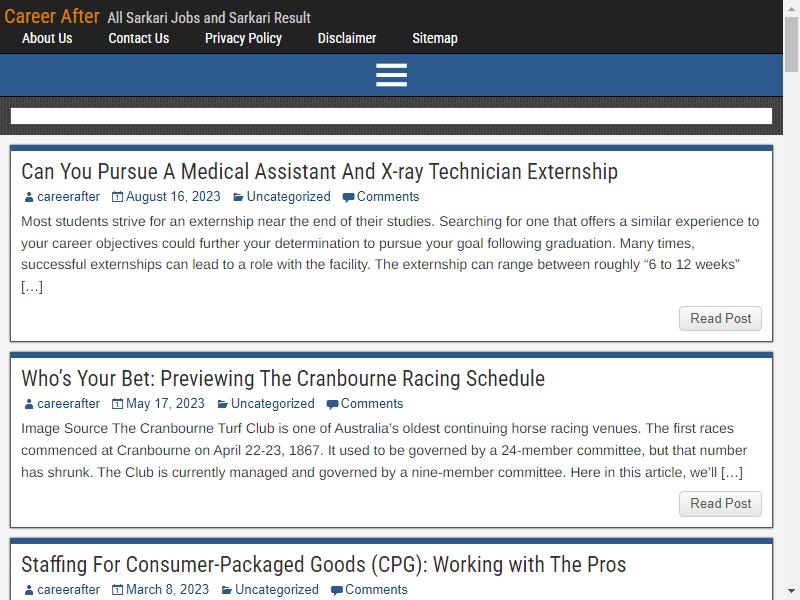
Task: Click the tagline 'All Sarkari Jobs and Sarkari Result'
Action: click(x=209, y=18)
